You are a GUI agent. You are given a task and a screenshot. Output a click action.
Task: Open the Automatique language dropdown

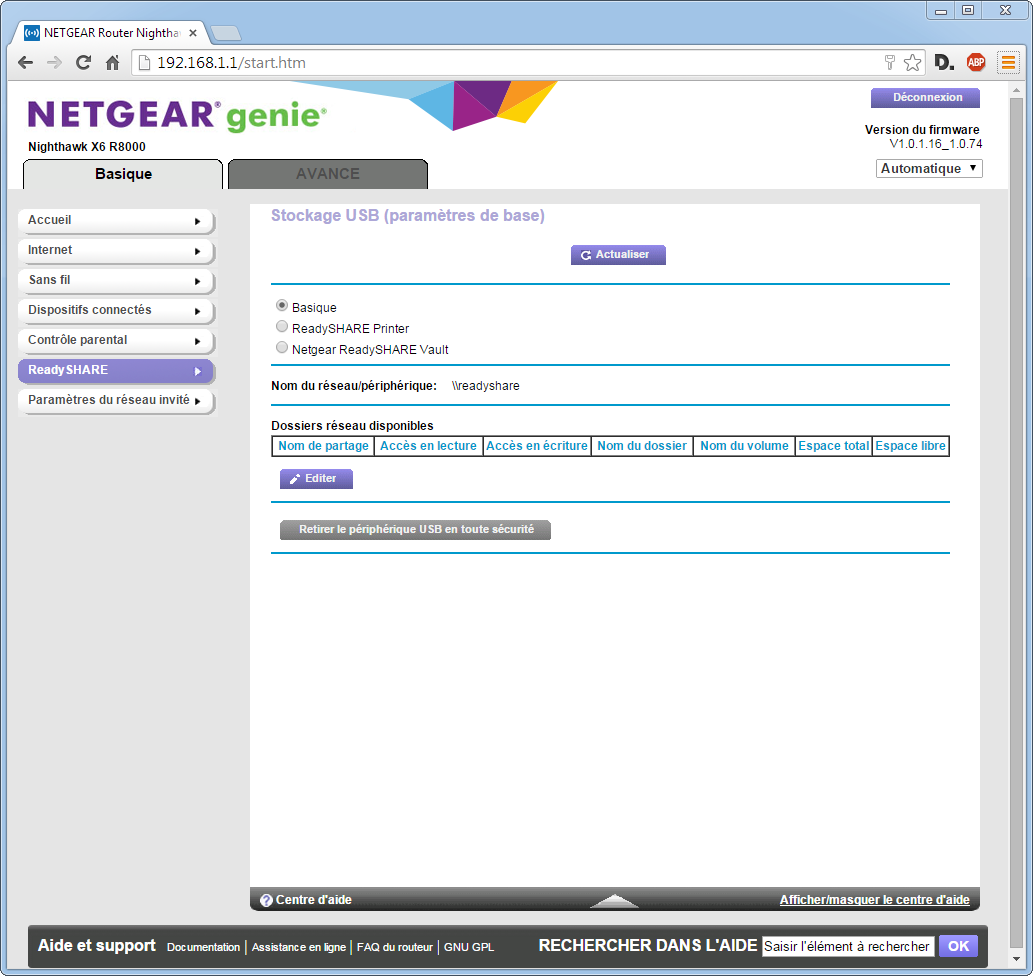(x=929, y=169)
